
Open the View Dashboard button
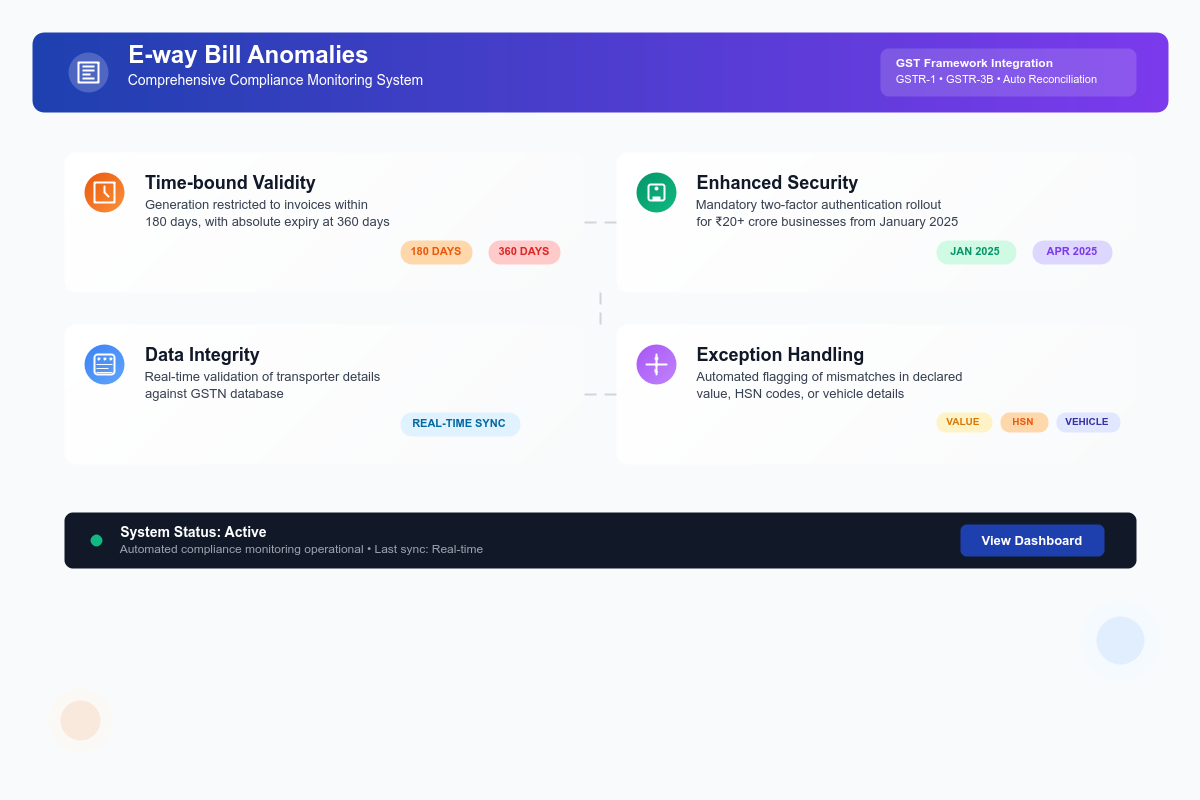click(1032, 540)
